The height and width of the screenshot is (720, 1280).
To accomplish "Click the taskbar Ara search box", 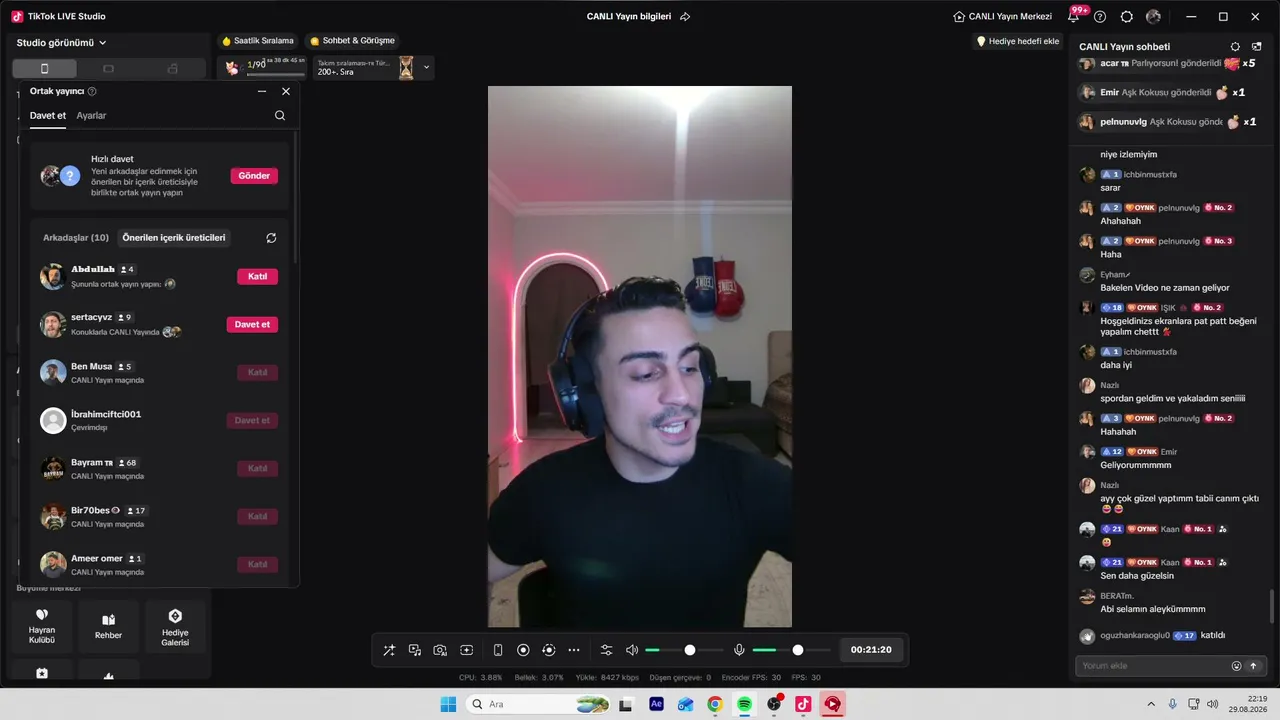I will pyautogui.click(x=538, y=704).
